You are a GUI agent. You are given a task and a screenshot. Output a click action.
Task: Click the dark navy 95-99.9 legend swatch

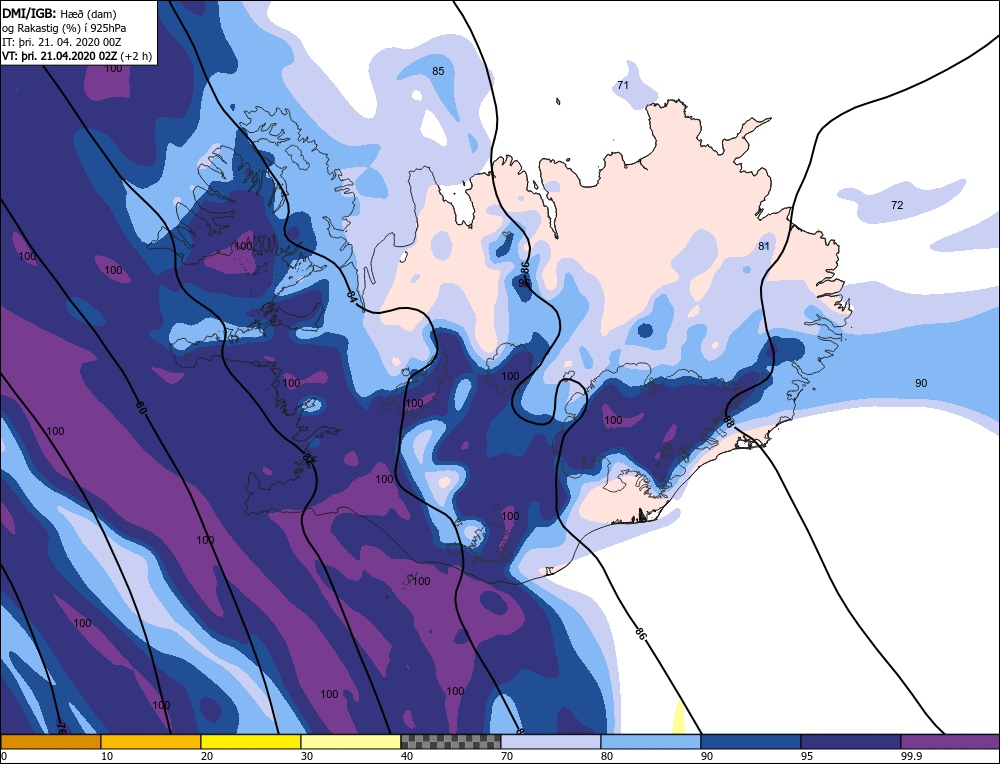851,742
